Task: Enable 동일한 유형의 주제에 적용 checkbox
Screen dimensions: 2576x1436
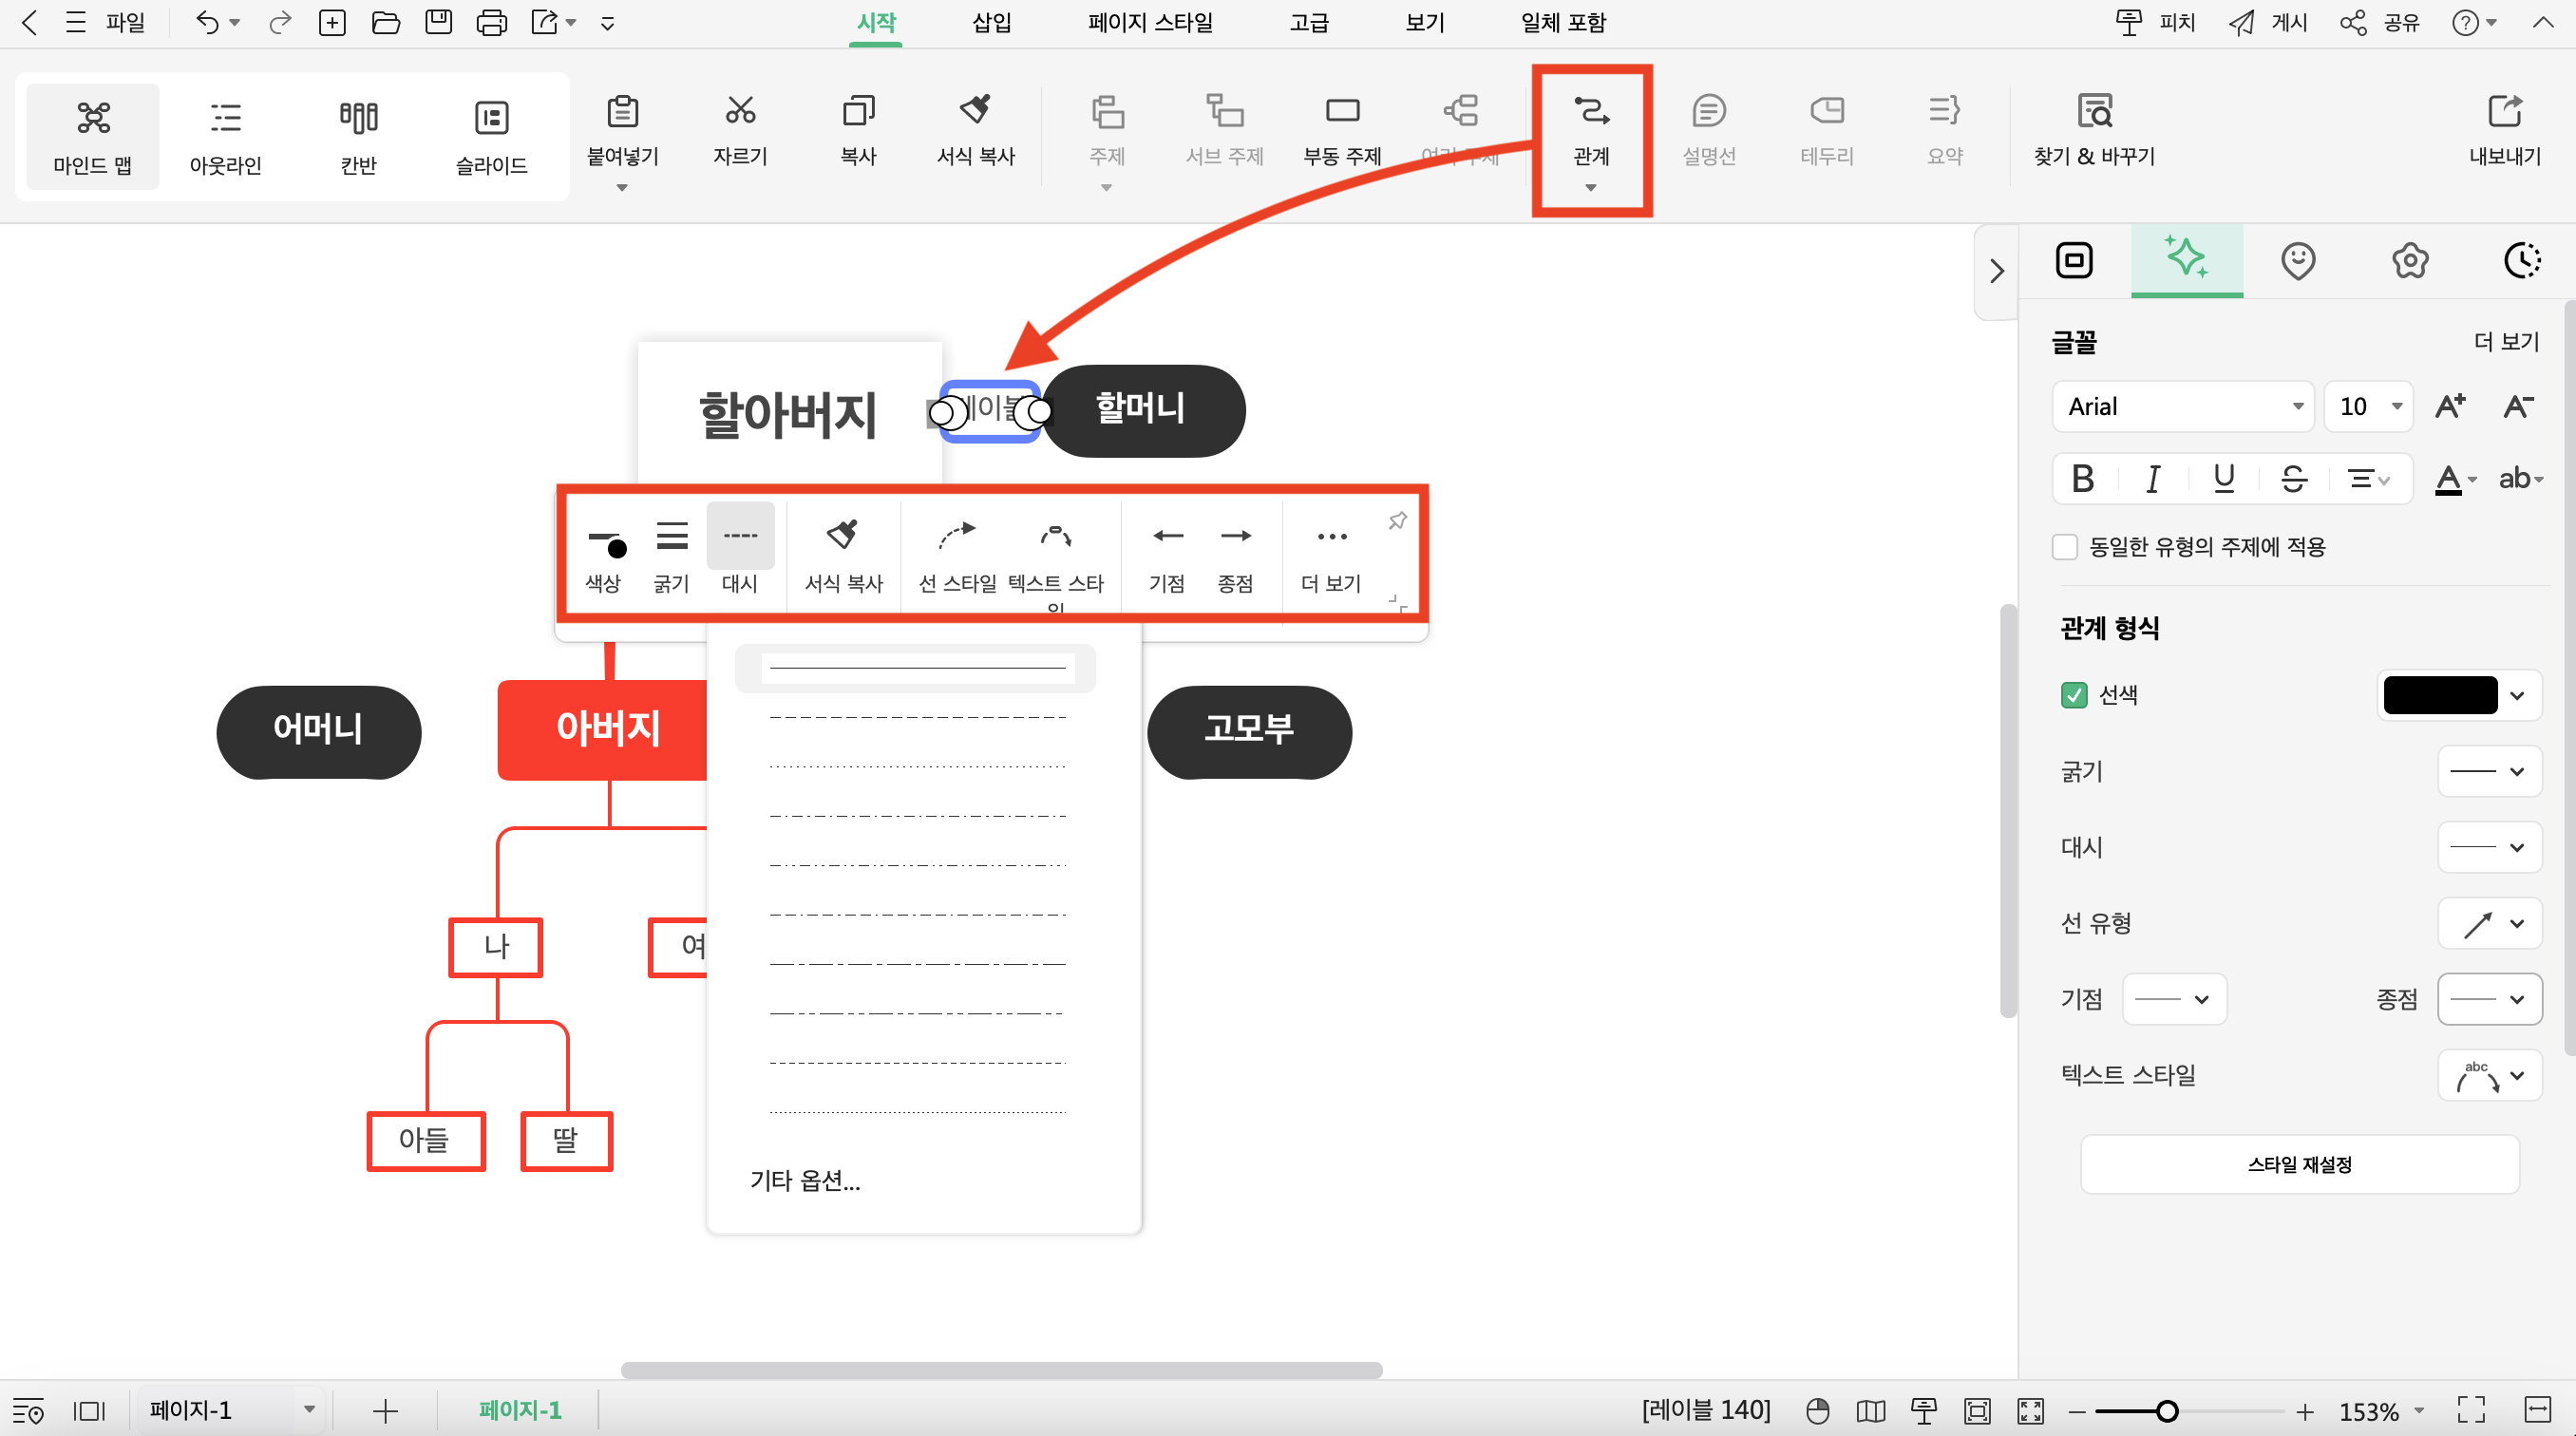Action: click(x=2065, y=545)
